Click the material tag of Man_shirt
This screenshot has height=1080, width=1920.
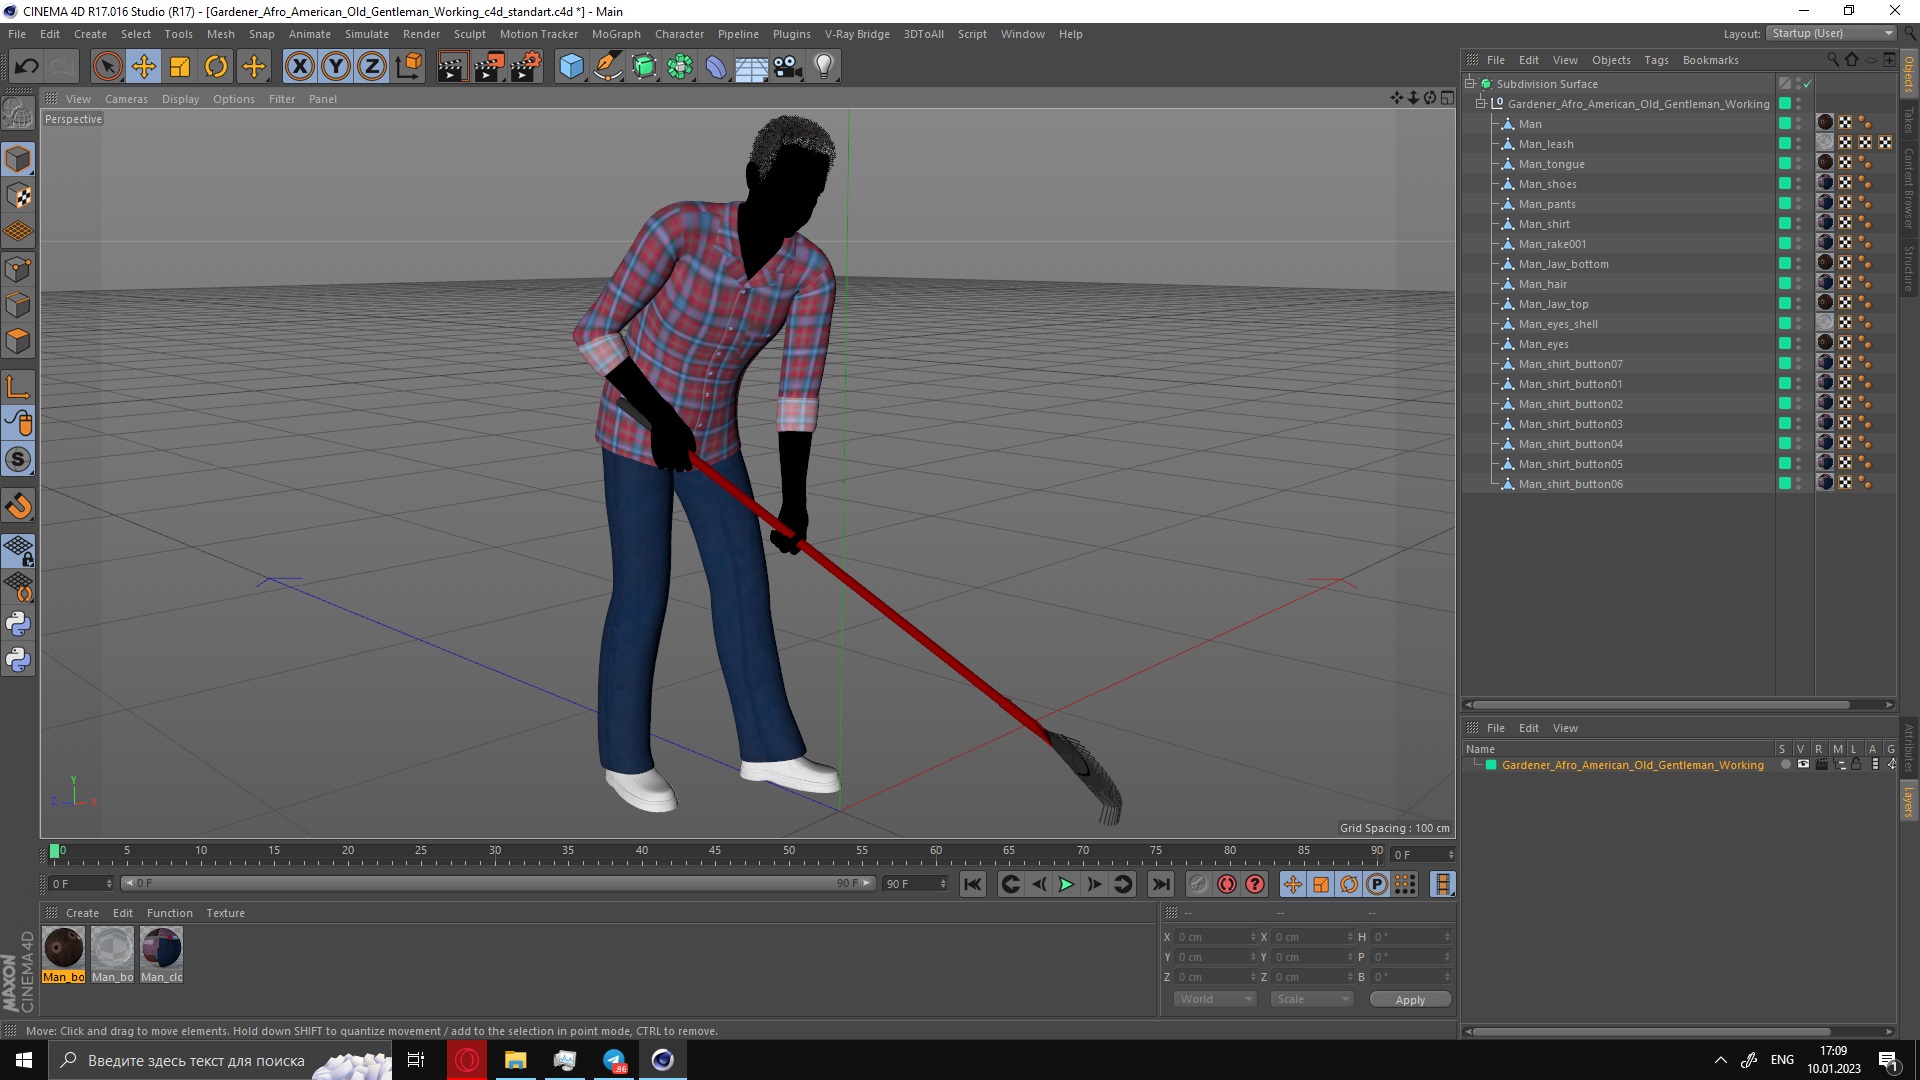[x=1826, y=222]
